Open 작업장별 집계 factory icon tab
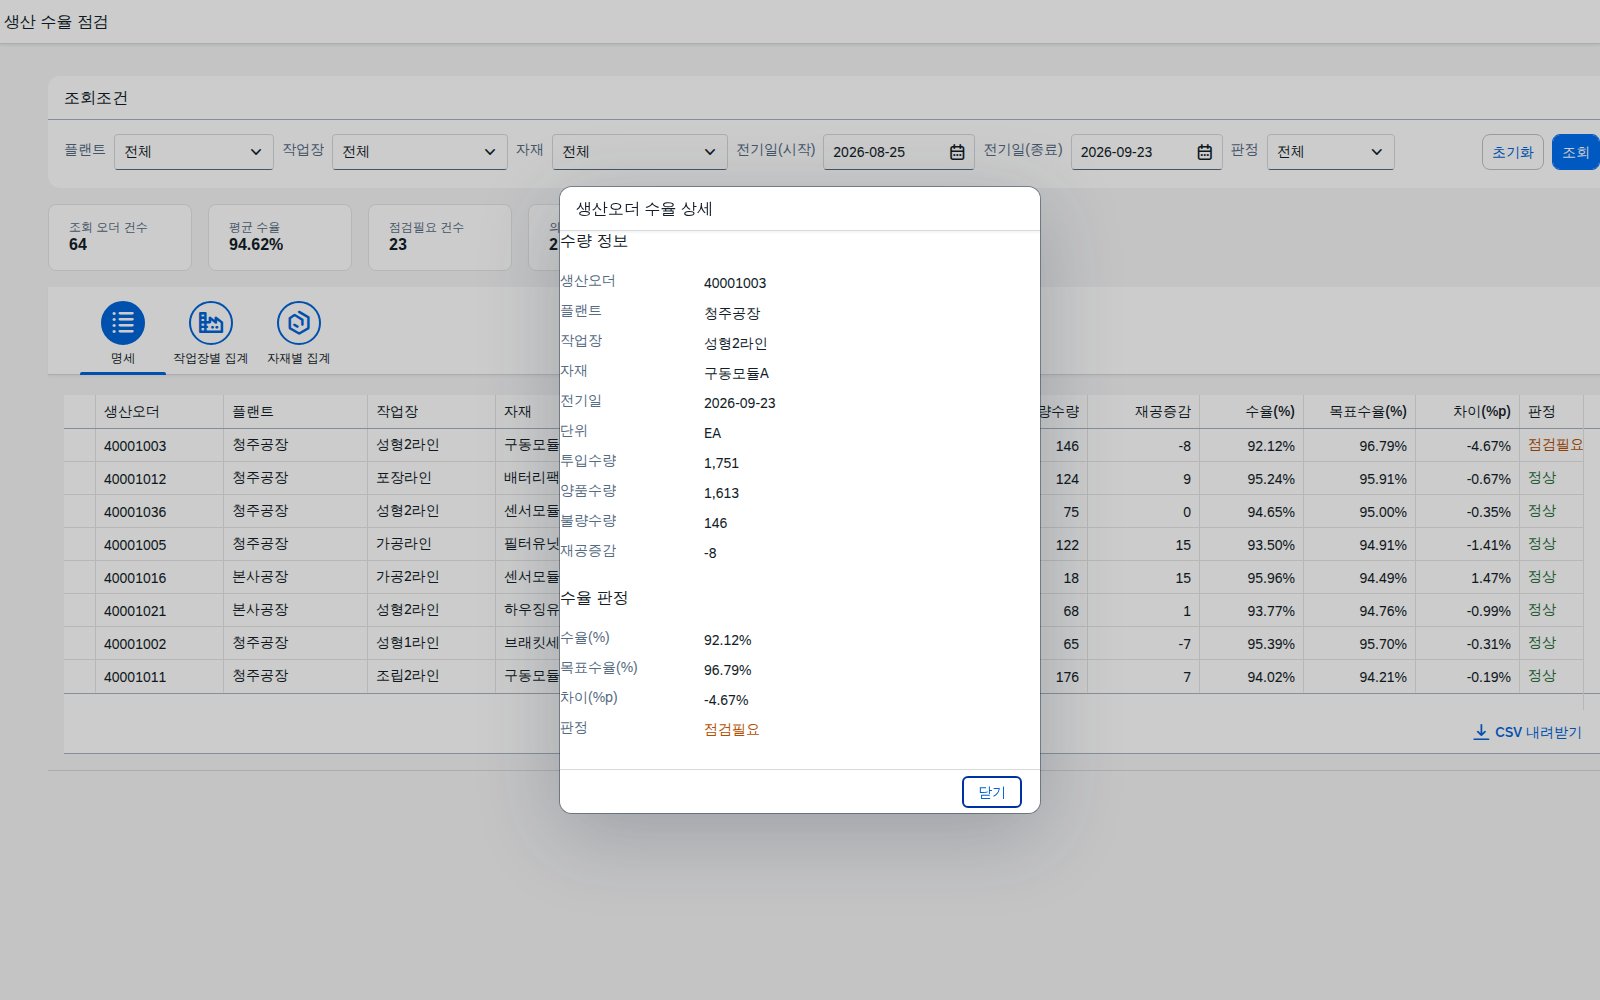This screenshot has width=1600, height=1000. [x=211, y=323]
